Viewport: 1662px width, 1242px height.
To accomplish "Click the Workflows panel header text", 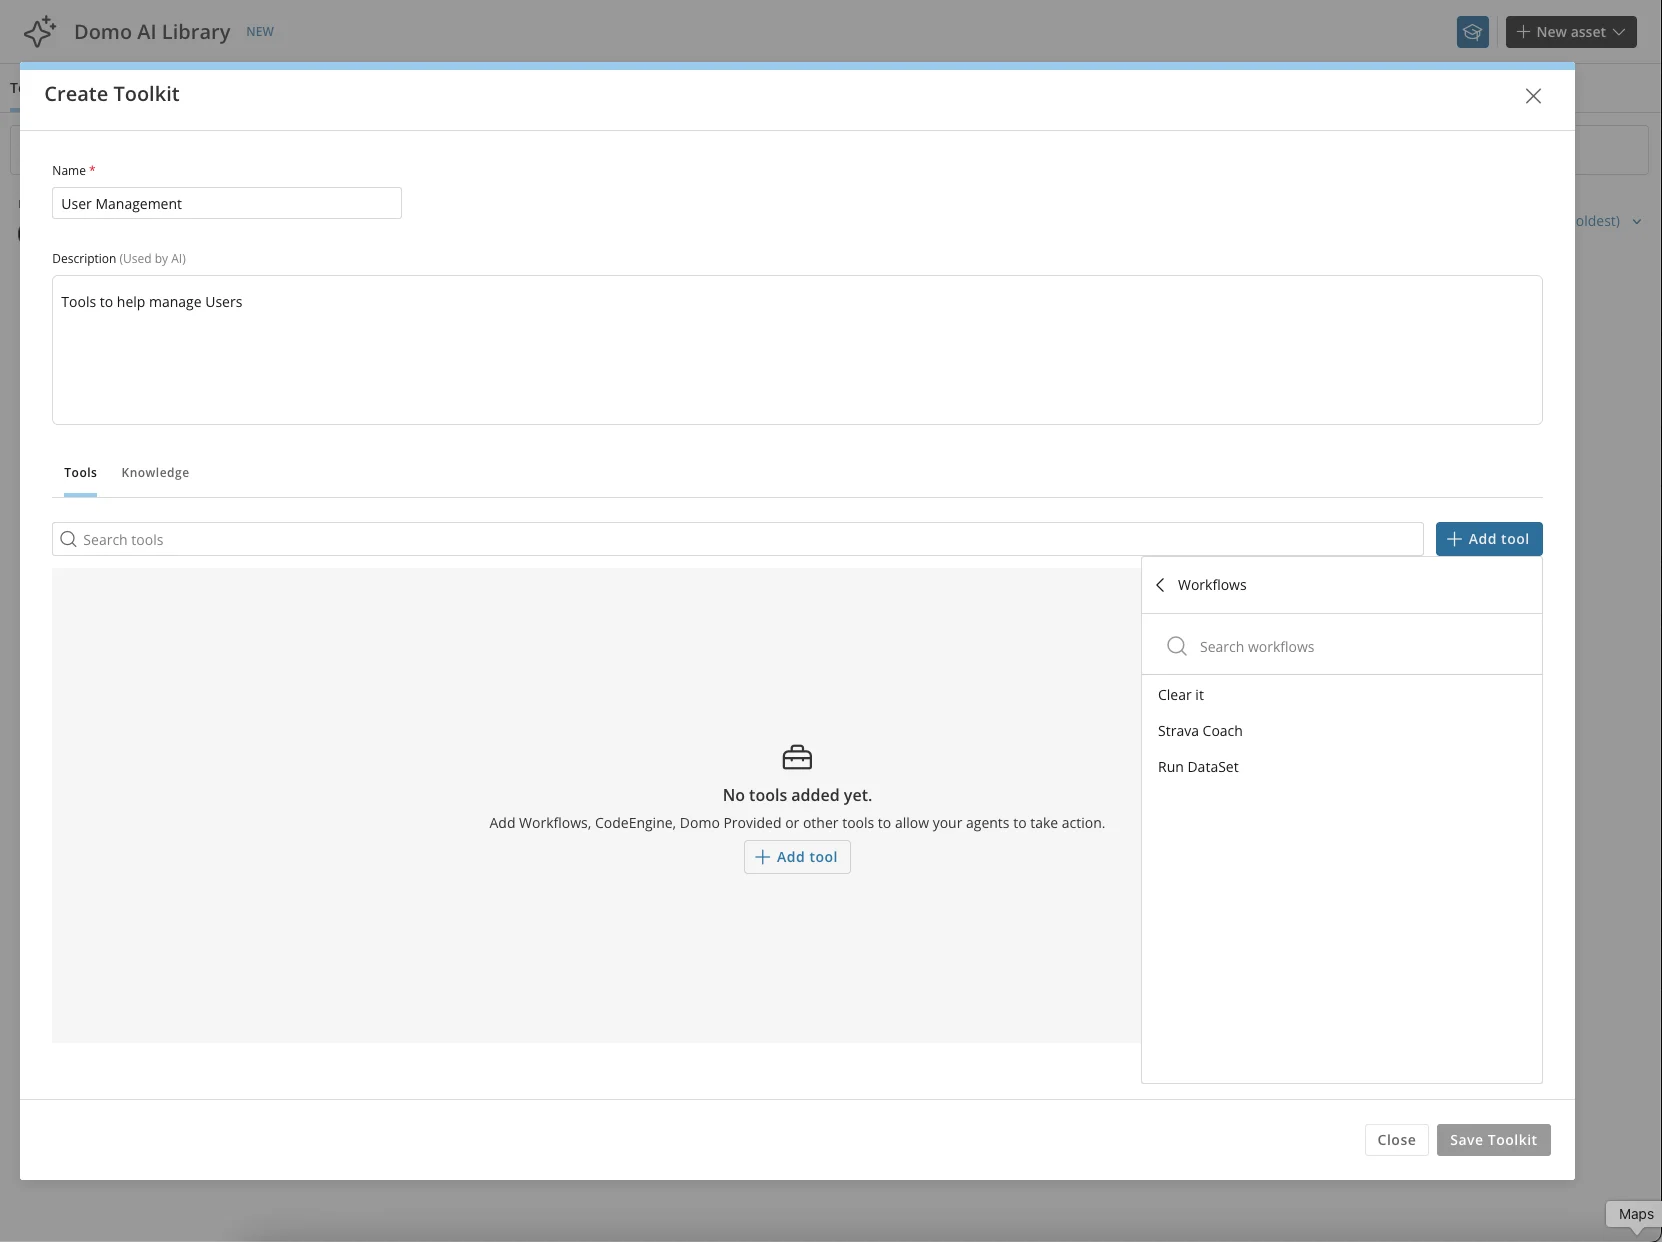I will [x=1212, y=585].
